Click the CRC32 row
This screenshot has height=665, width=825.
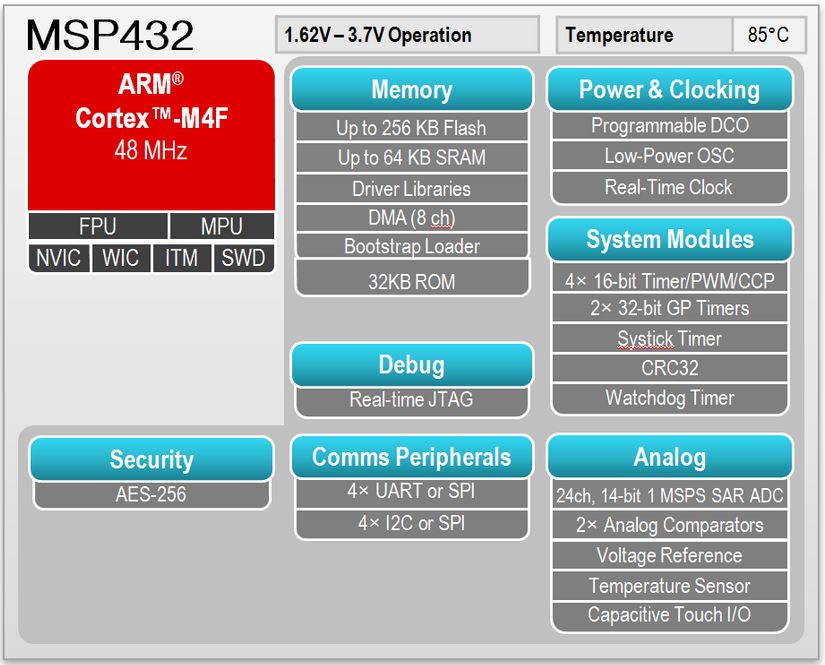(x=670, y=368)
